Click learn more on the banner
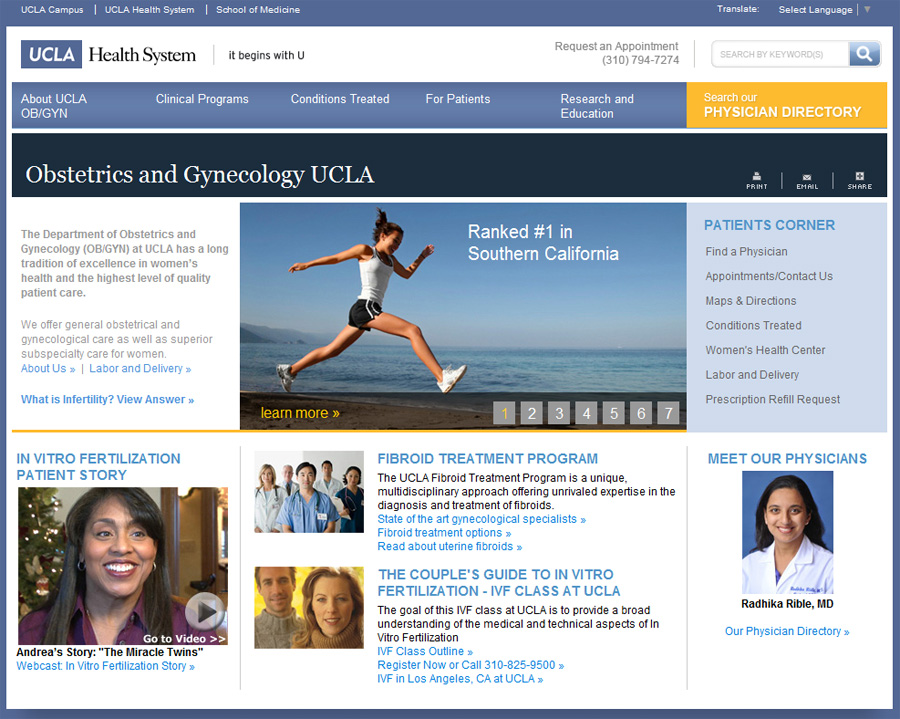Viewport: 900px width, 719px height. (300, 413)
